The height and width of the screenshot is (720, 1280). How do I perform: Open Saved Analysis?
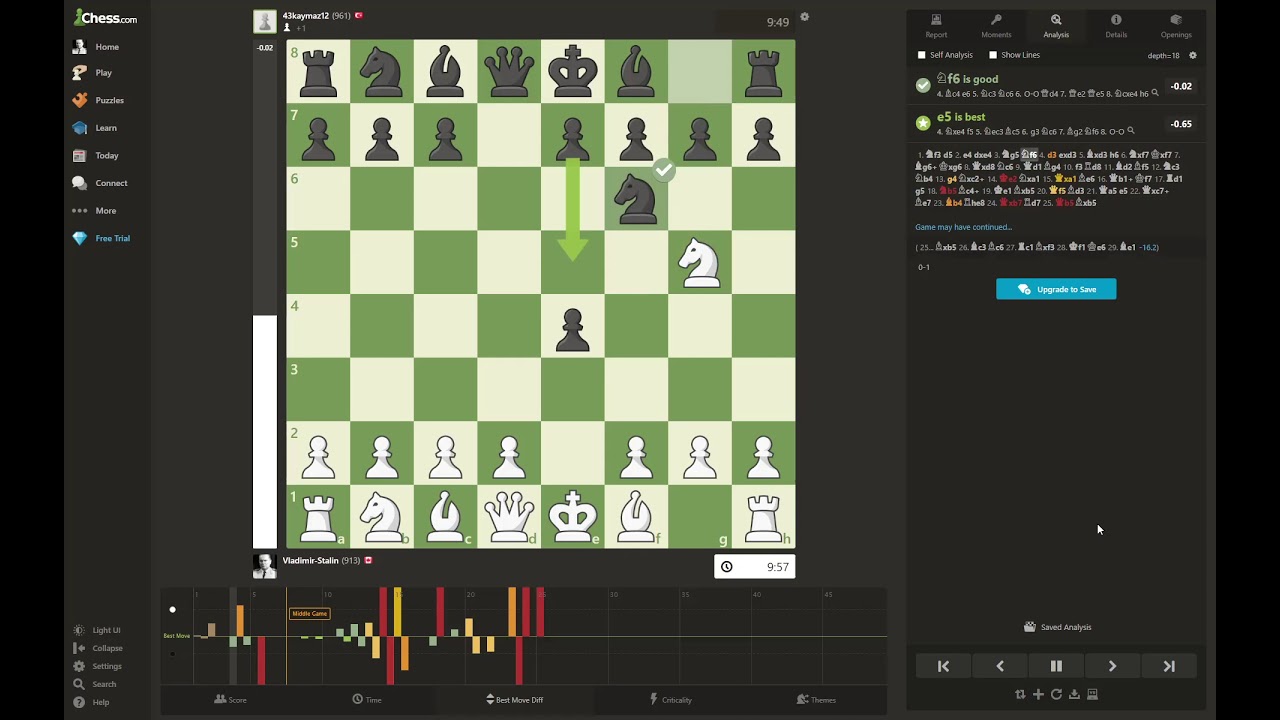[1057, 627]
